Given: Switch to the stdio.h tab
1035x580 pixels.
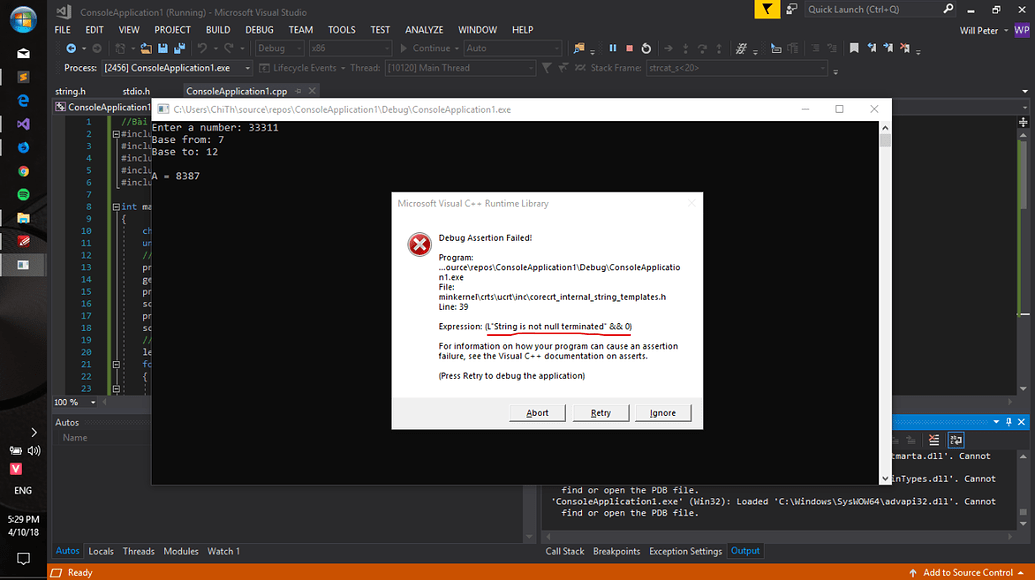Looking at the screenshot, I should [x=136, y=91].
